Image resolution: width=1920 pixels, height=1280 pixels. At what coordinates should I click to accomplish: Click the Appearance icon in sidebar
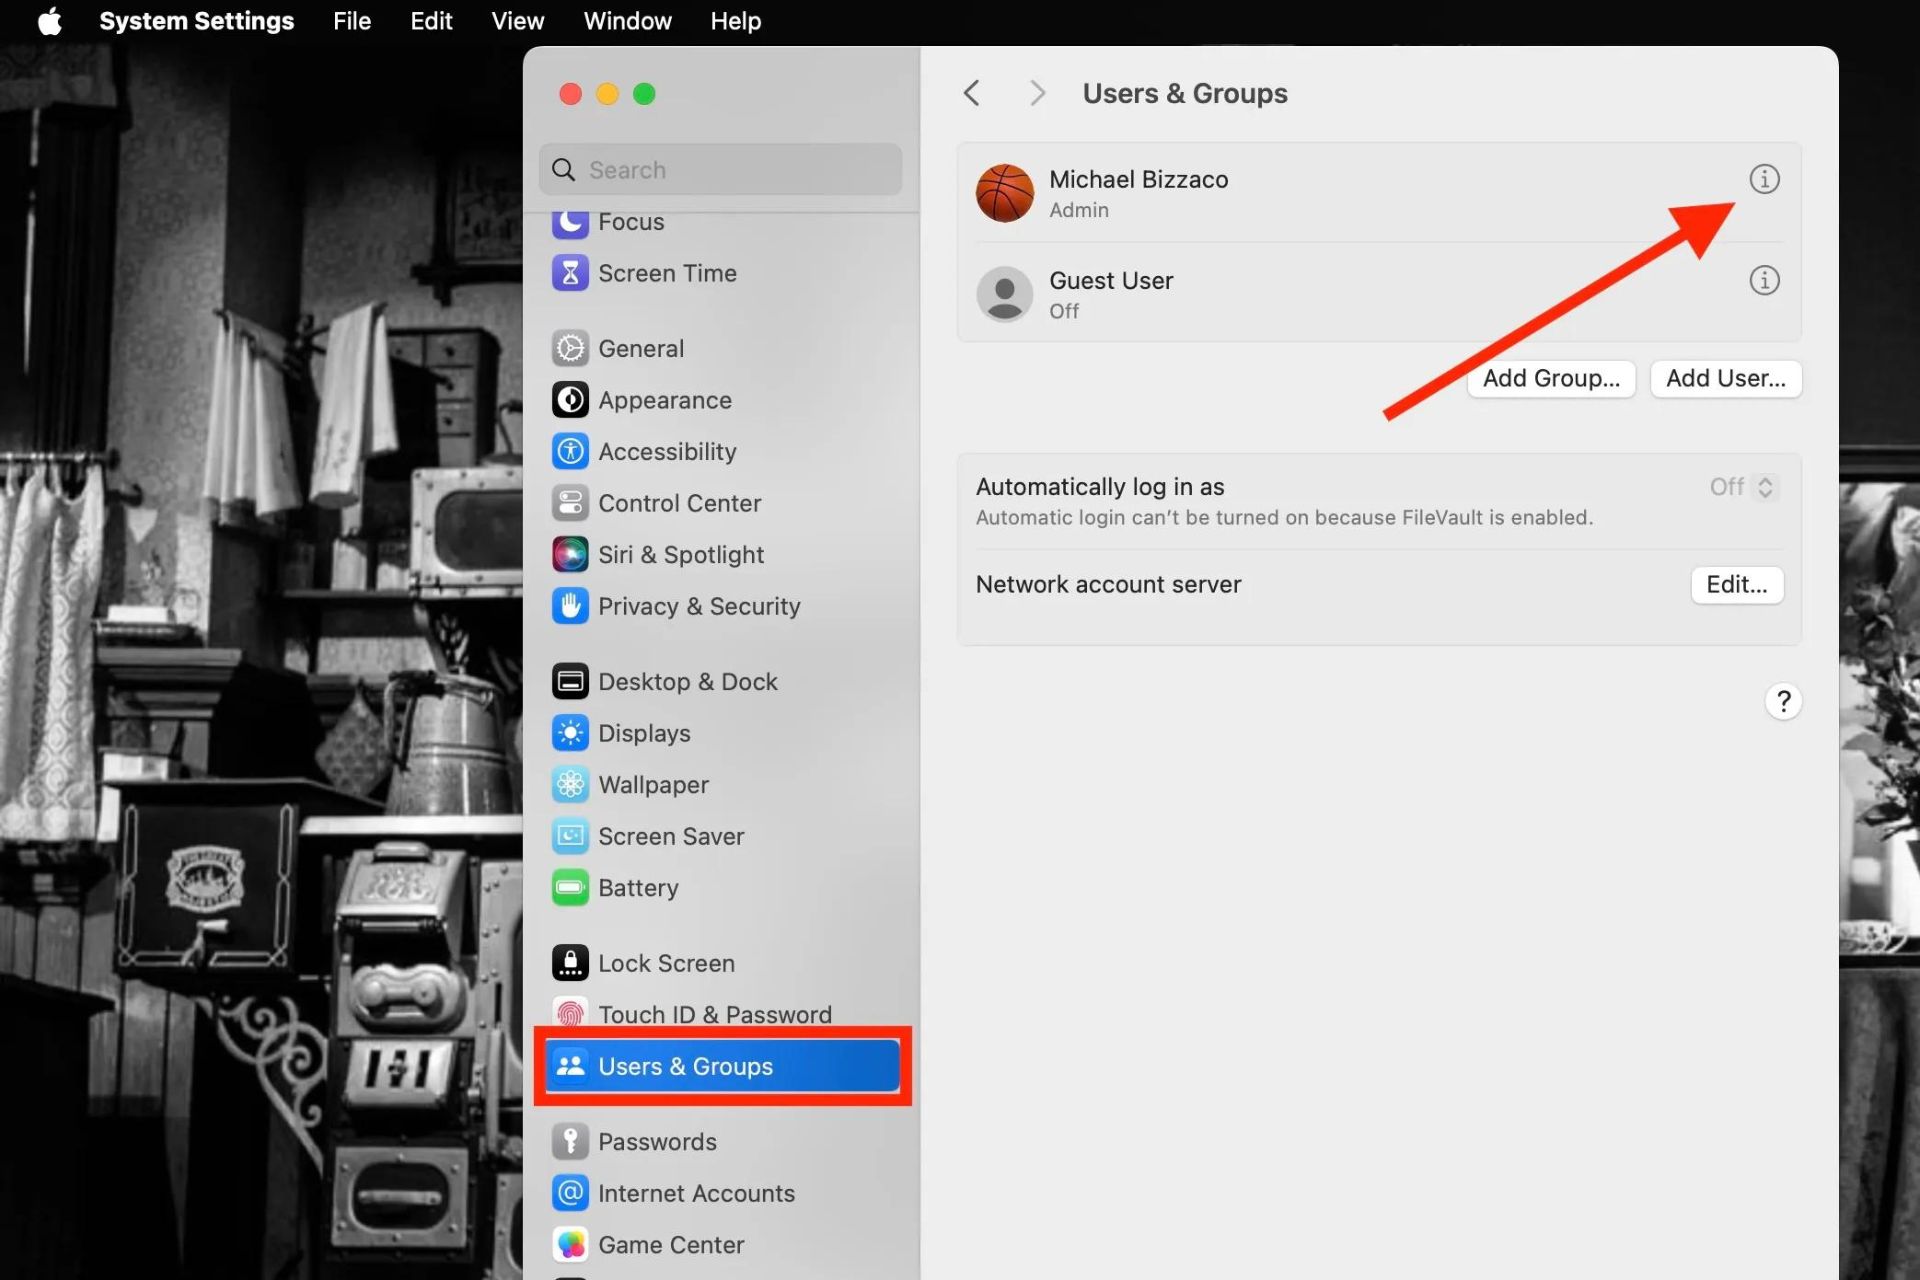(x=570, y=400)
